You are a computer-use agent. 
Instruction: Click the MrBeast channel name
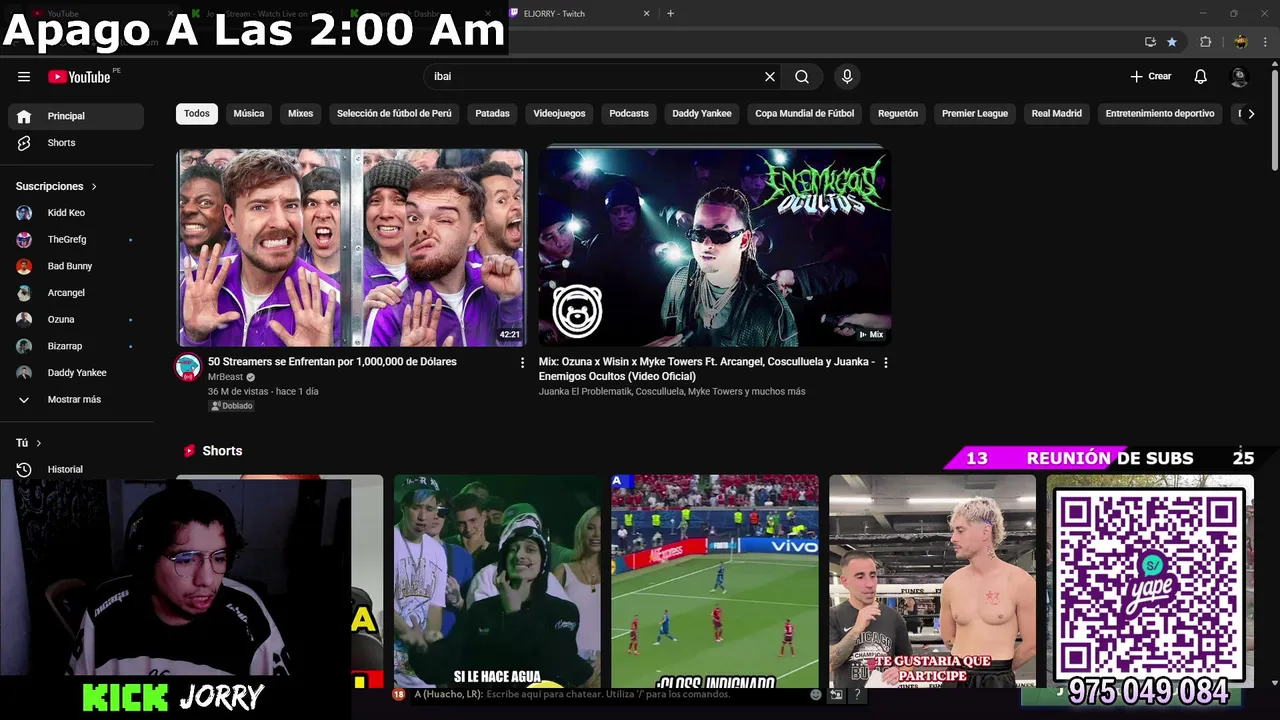click(x=226, y=377)
